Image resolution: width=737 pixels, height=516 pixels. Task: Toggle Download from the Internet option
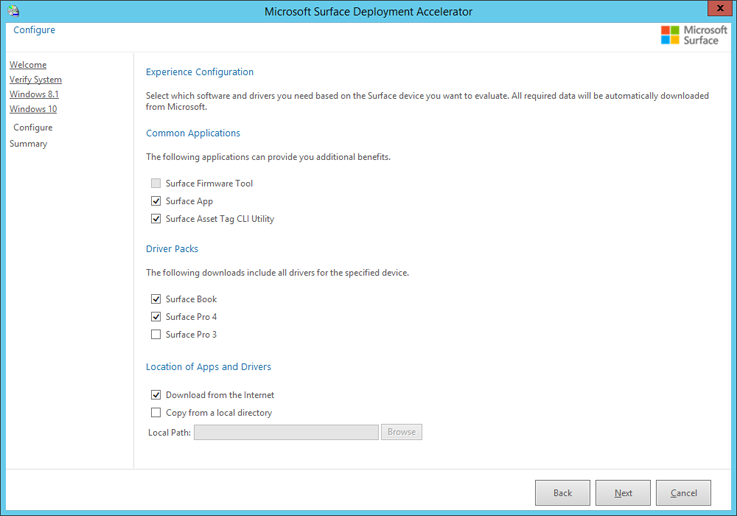pyautogui.click(x=156, y=395)
